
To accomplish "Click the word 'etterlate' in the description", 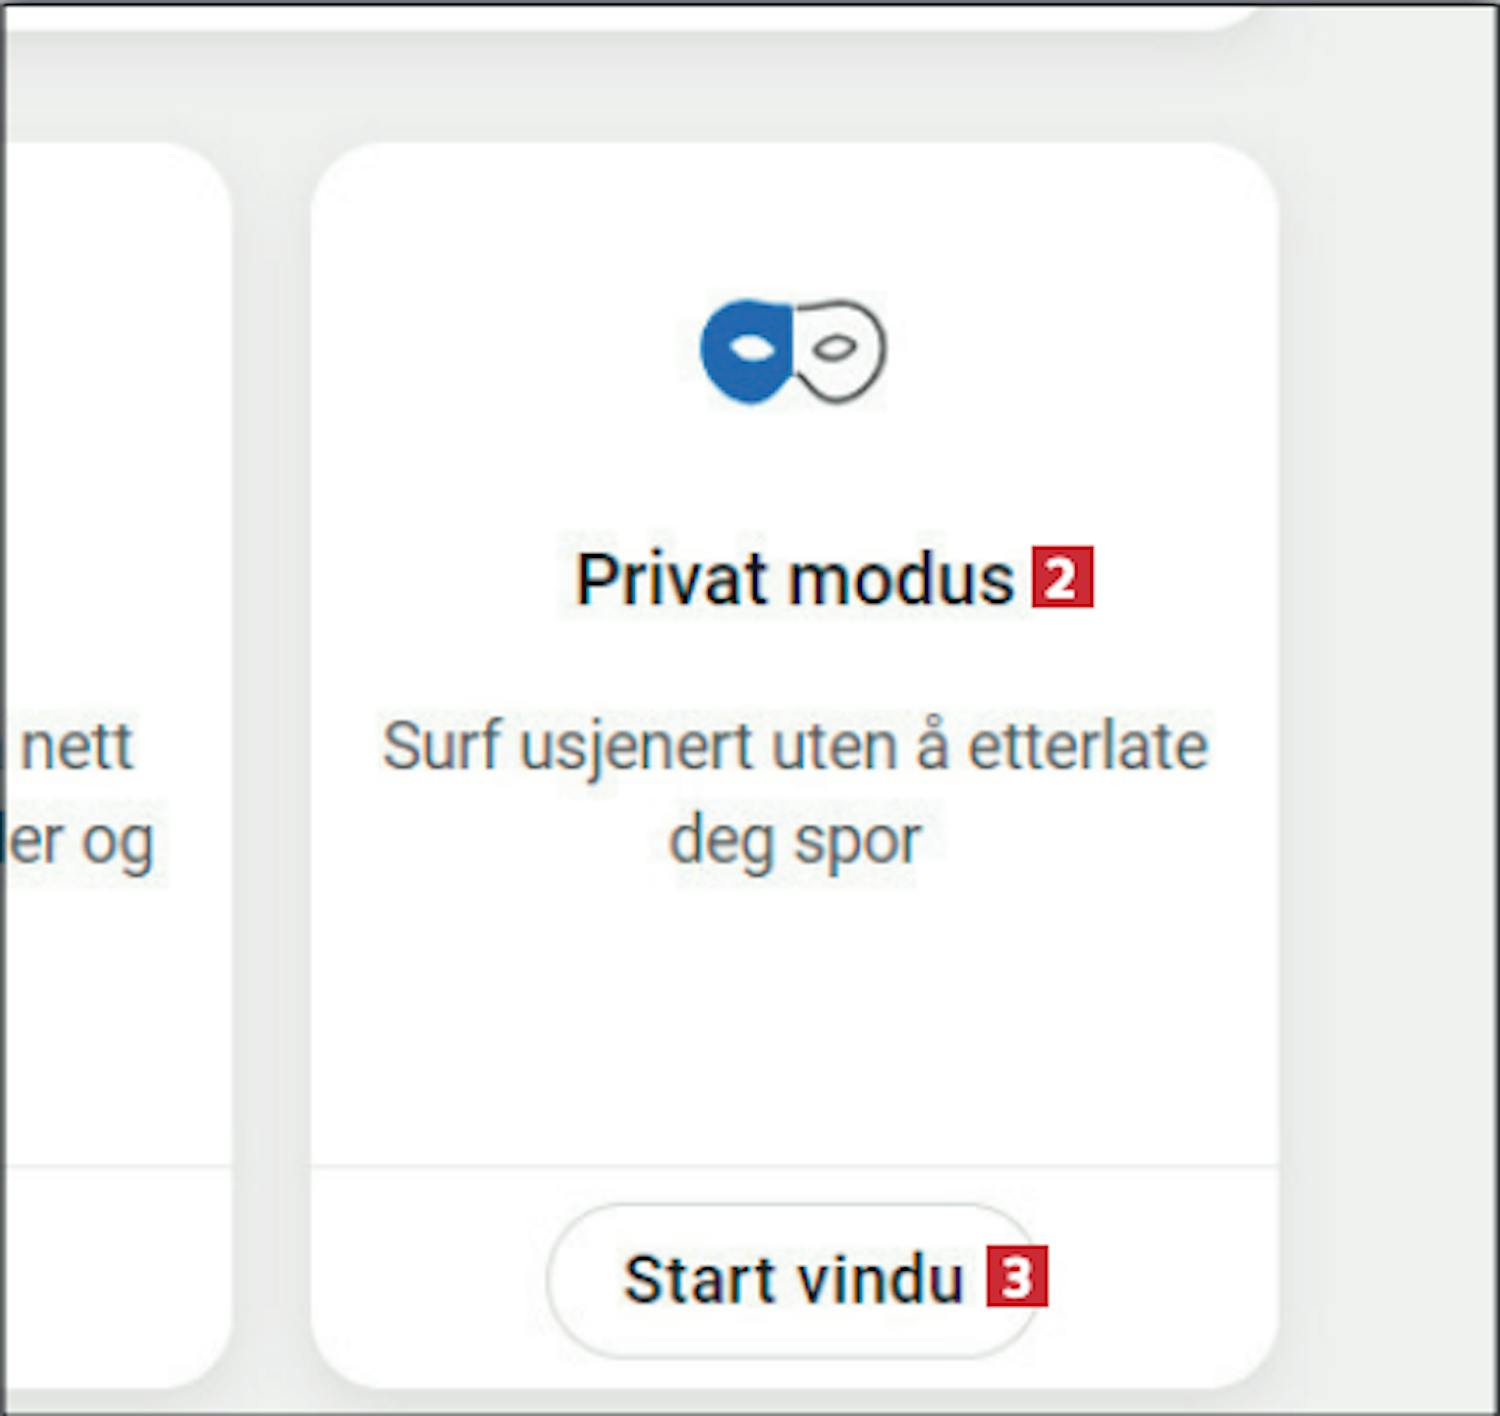I will (1088, 746).
